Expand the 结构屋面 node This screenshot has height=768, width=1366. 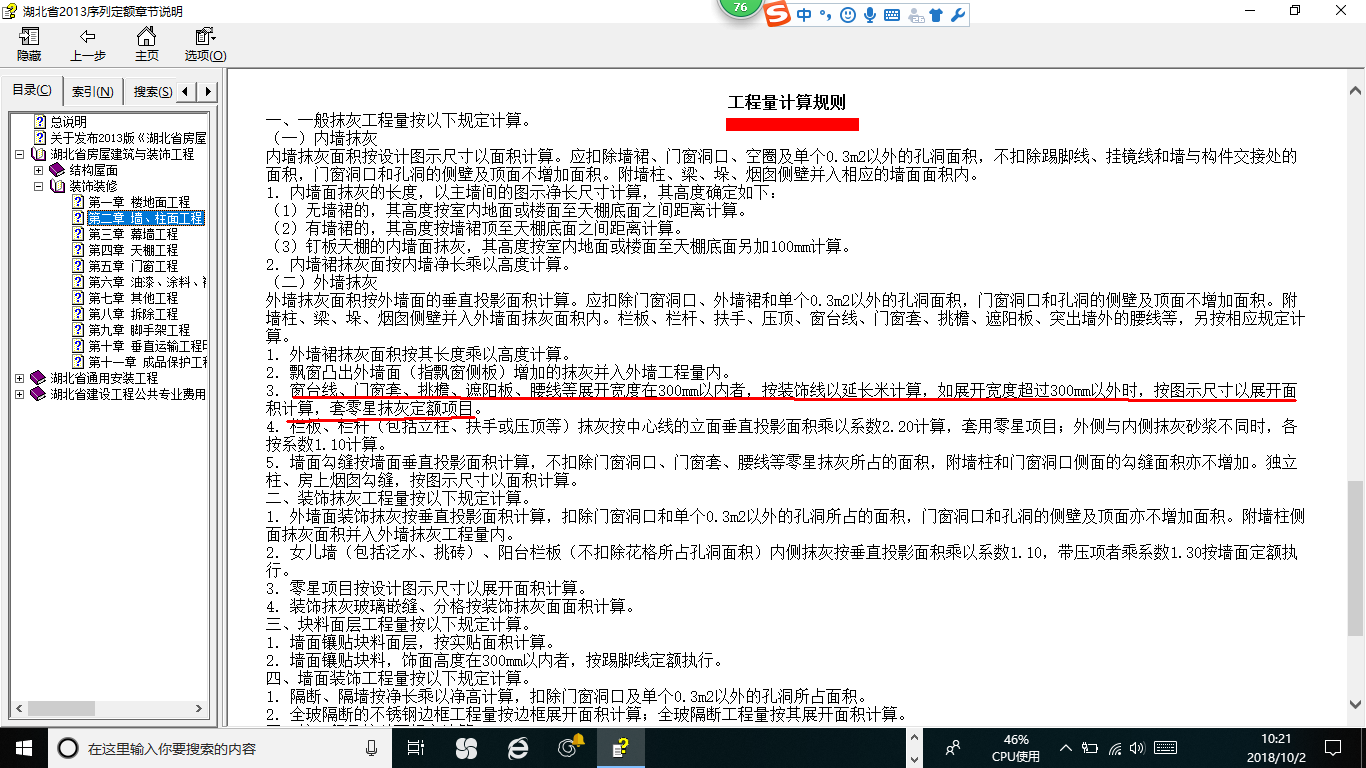point(39,170)
